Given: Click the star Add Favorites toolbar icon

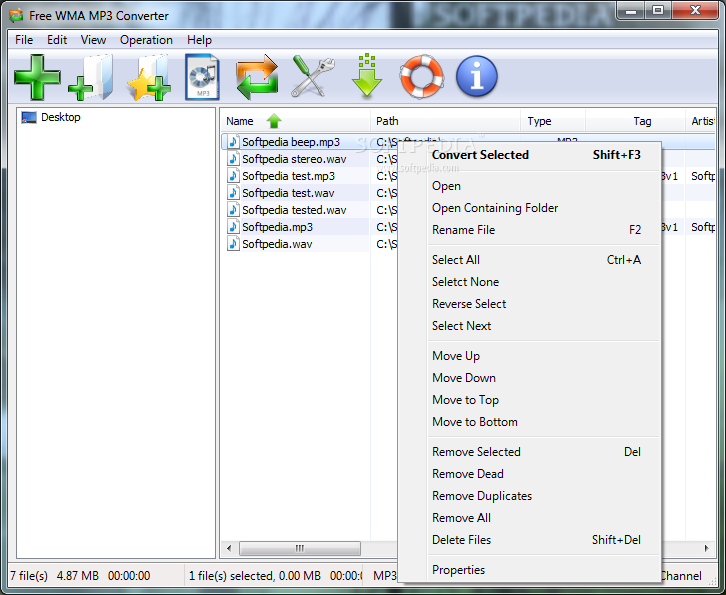Looking at the screenshot, I should [149, 77].
